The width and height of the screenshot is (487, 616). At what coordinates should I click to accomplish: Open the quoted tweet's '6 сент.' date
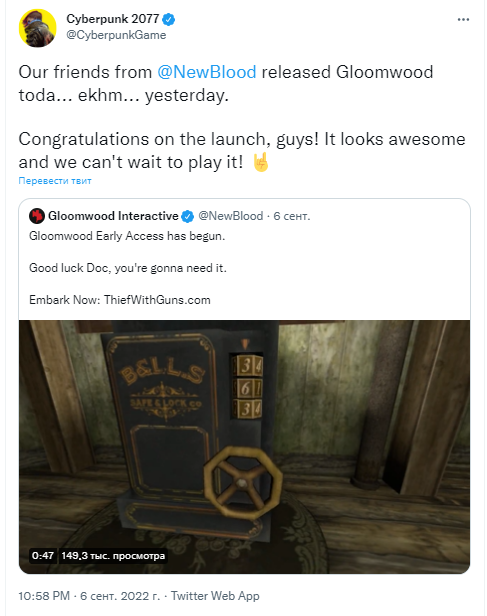coord(292,216)
